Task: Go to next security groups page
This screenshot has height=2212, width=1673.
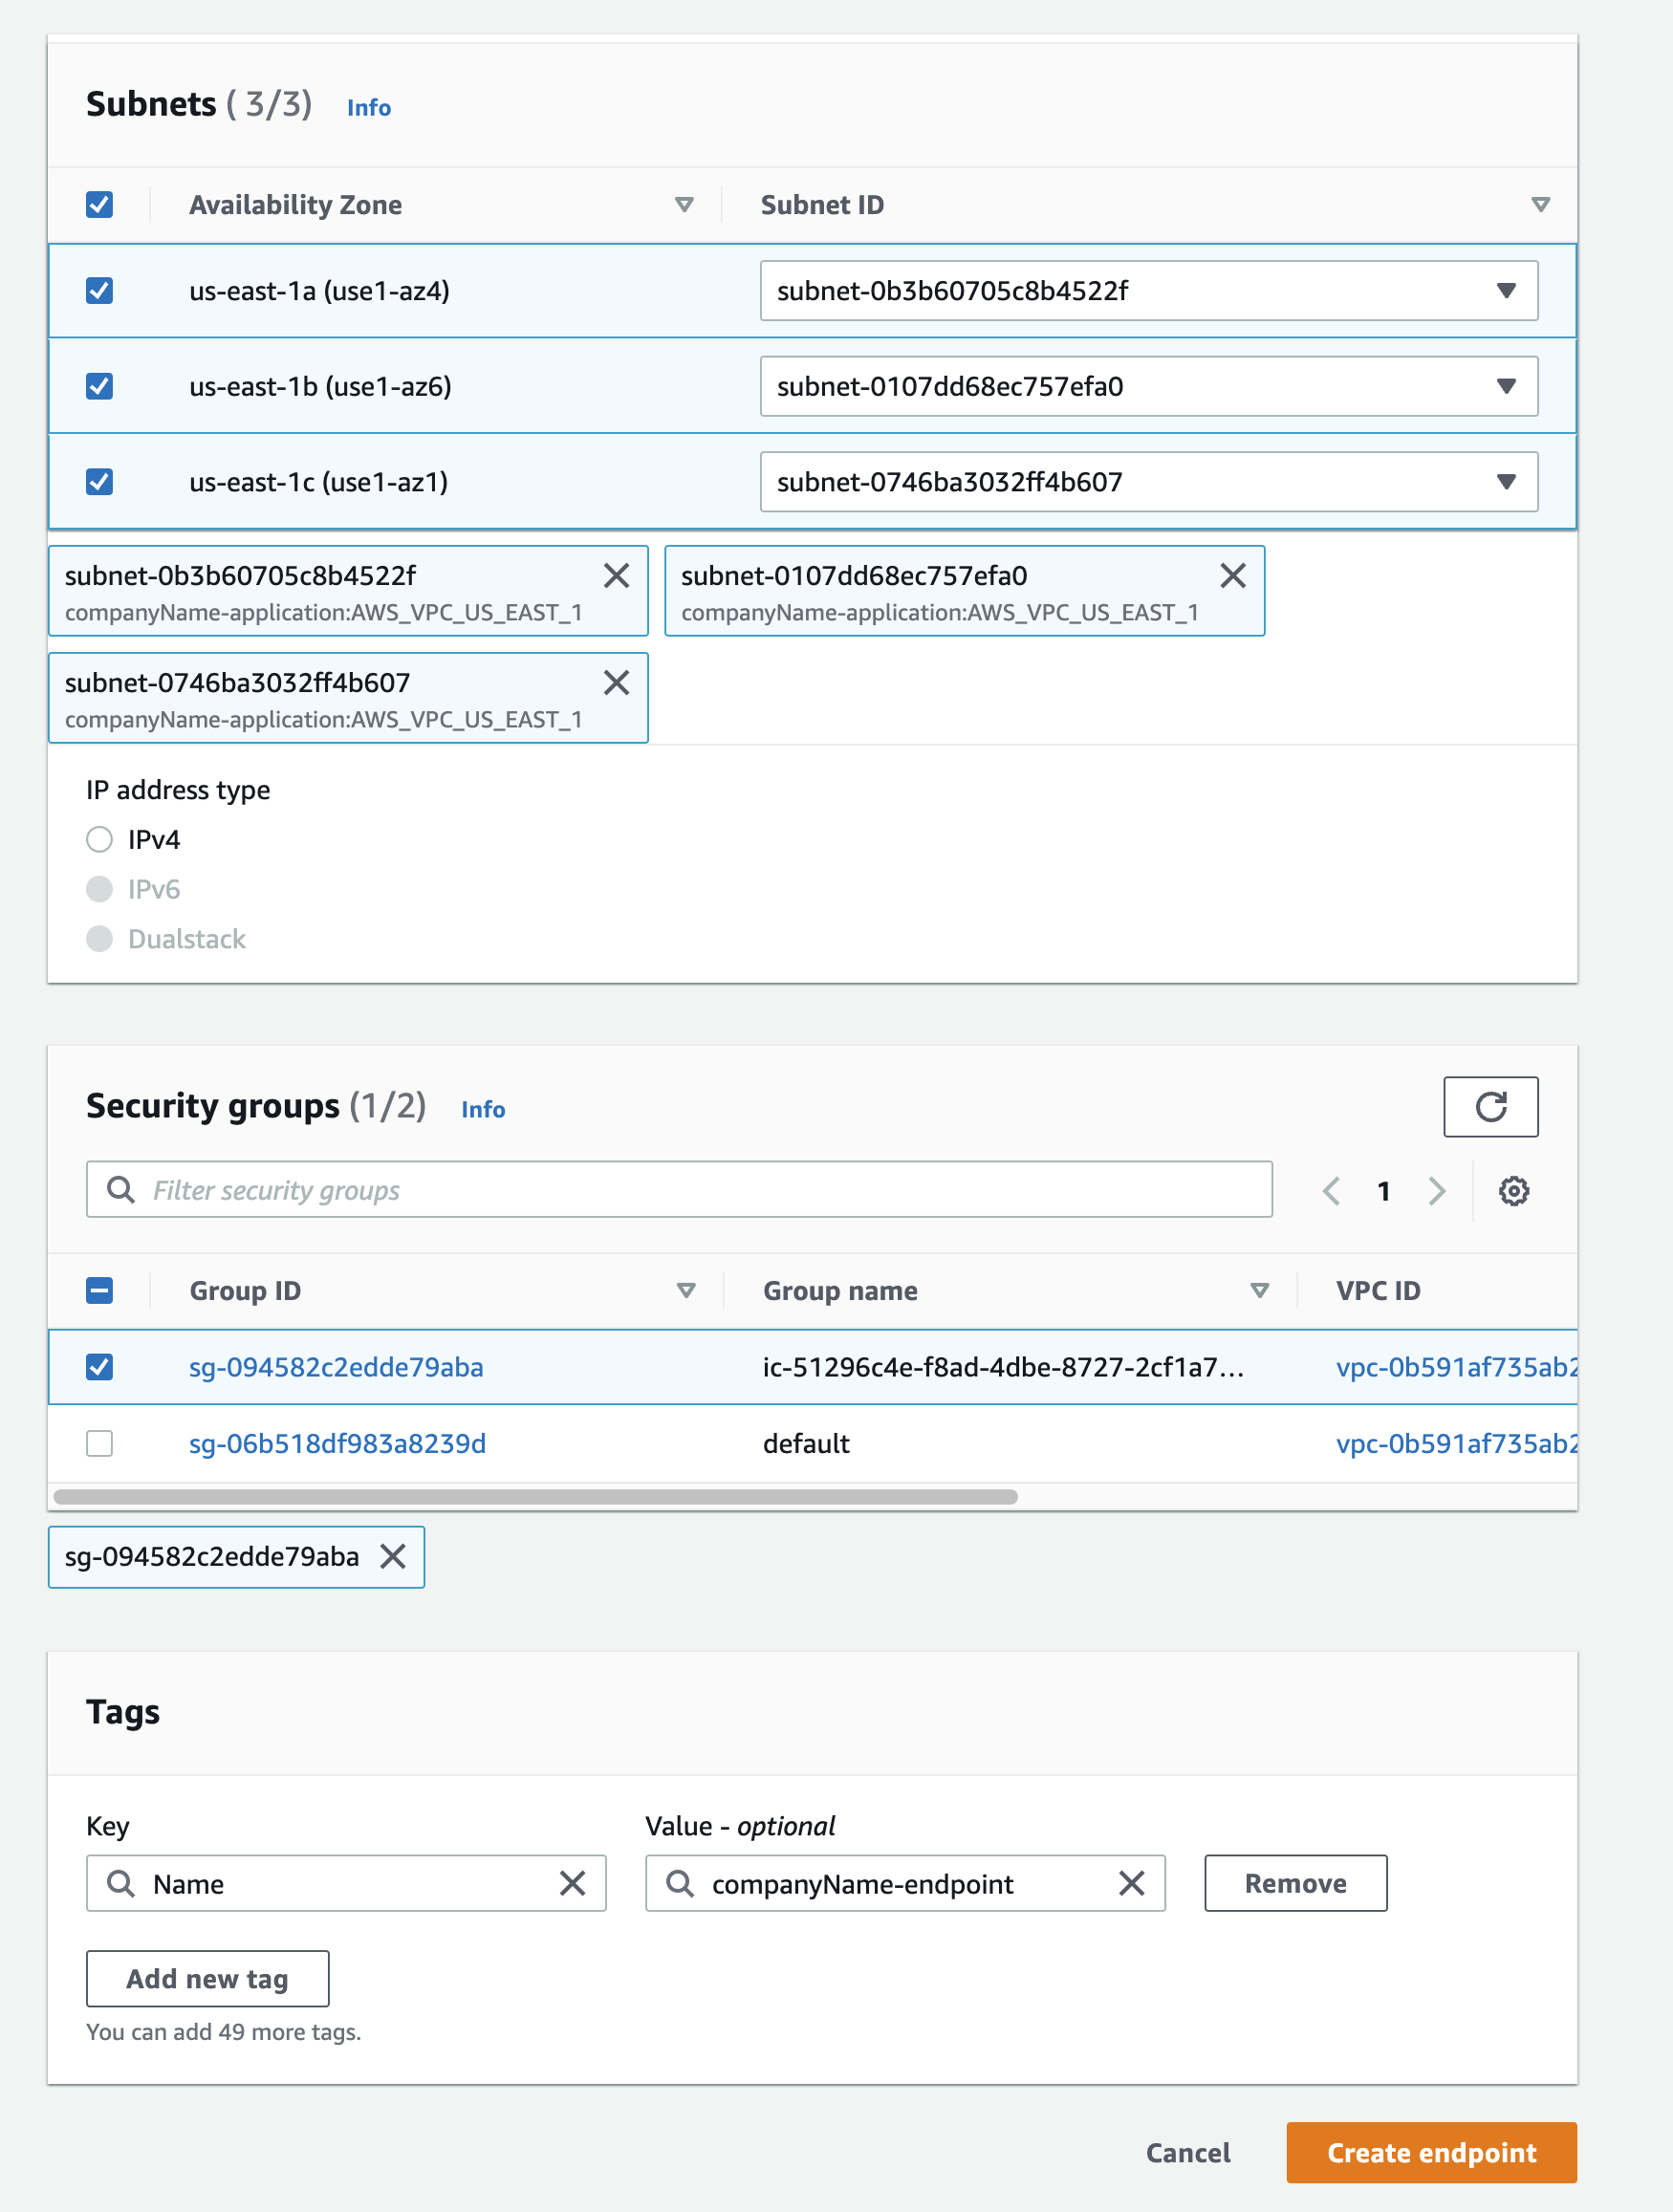Action: (x=1436, y=1190)
